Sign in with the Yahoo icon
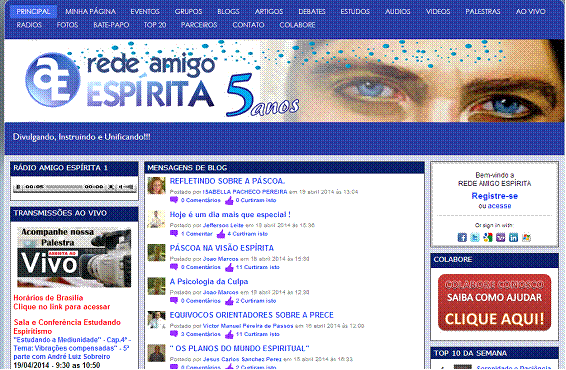This screenshot has height=370, width=566. [501, 237]
